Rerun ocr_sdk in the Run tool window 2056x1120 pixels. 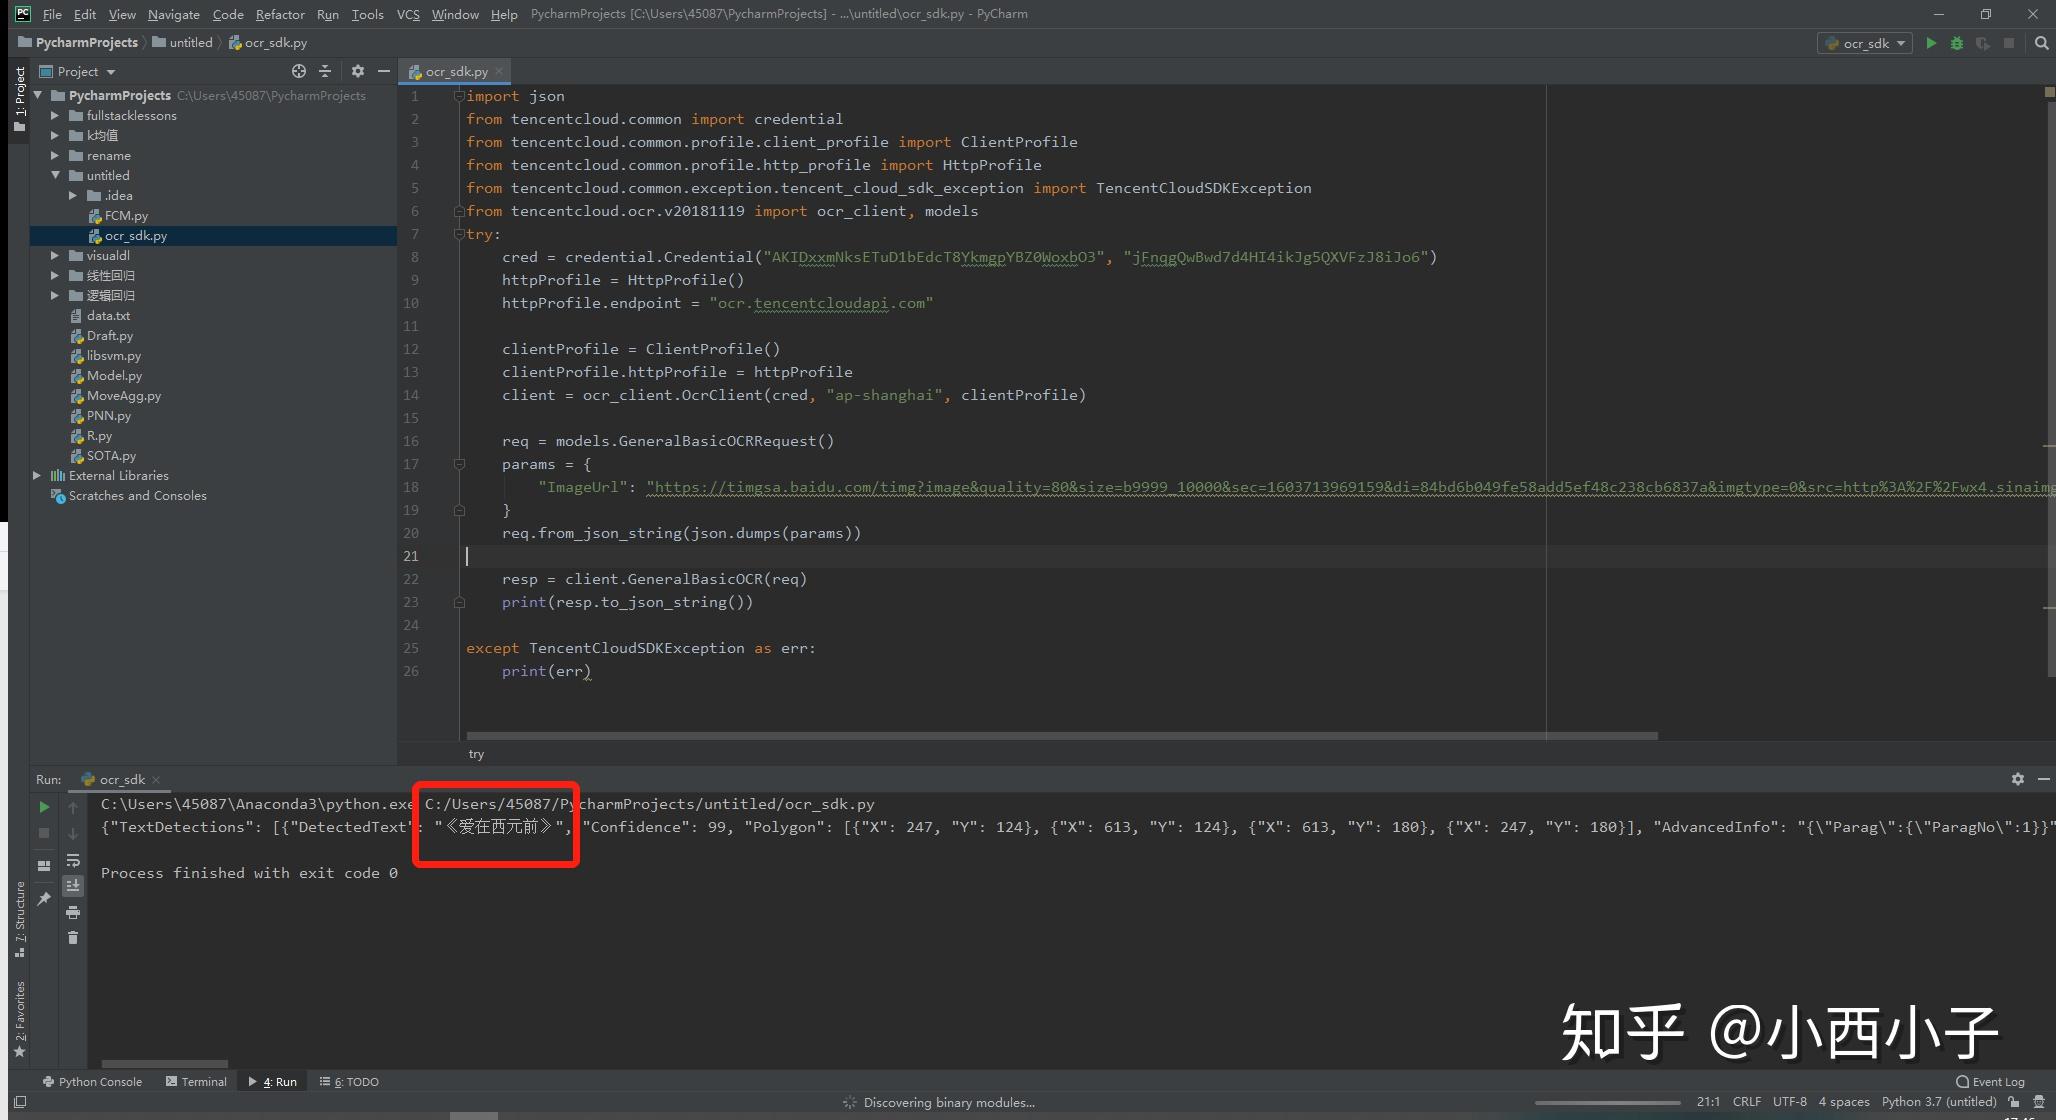(x=44, y=807)
